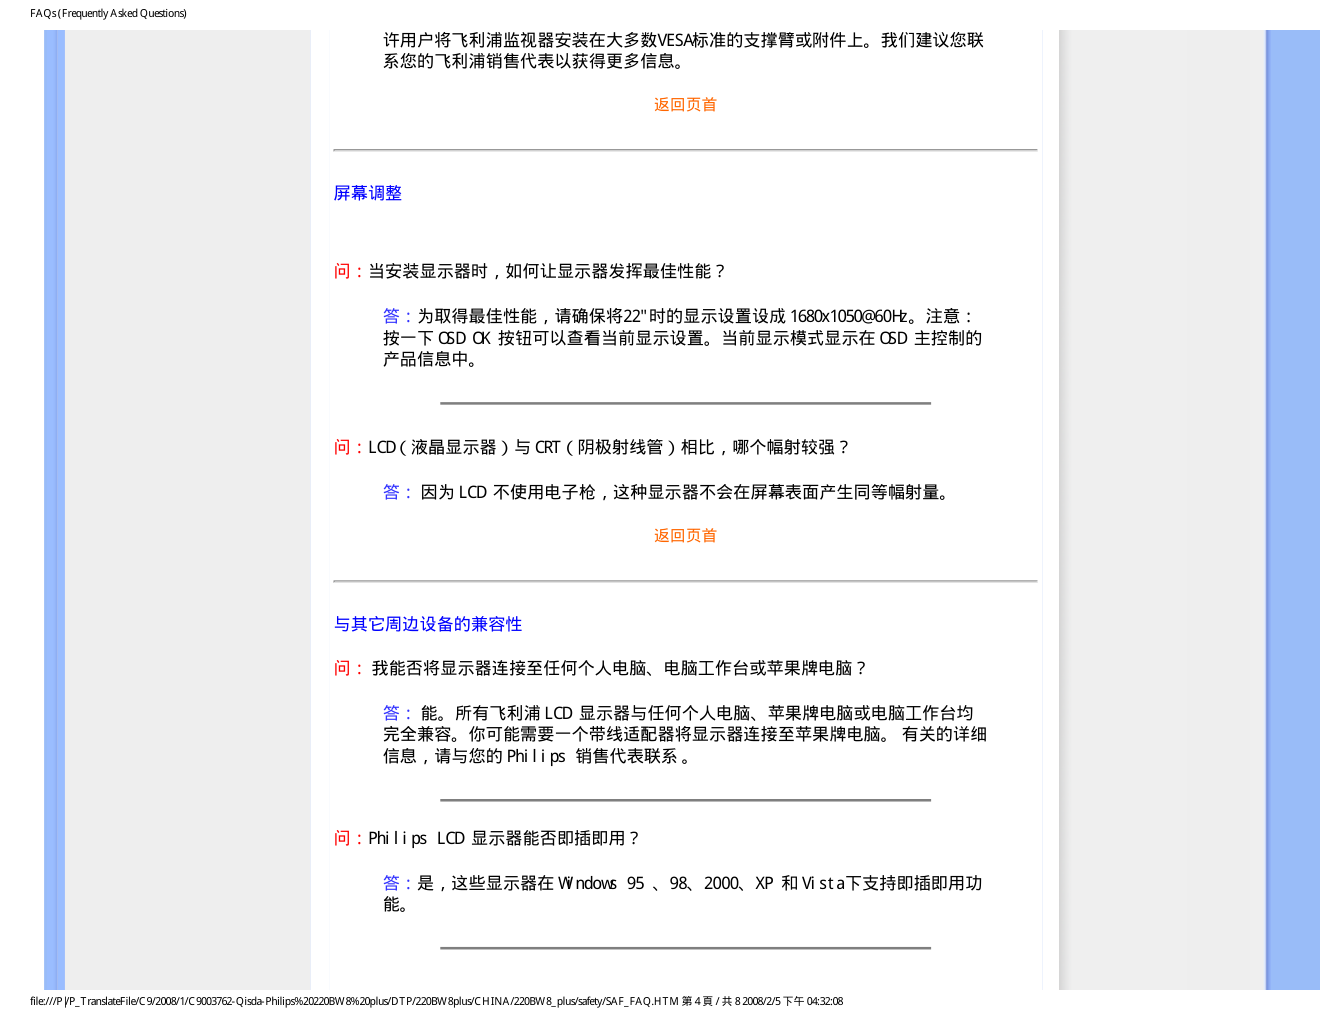Click the answer mentioning 1680x1050@60Hz
The image size is (1320, 1020).
(x=682, y=338)
